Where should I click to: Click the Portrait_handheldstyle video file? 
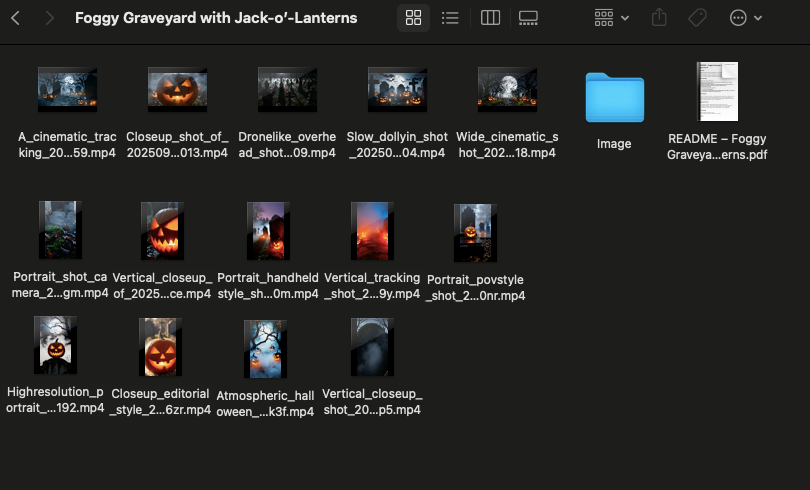pos(268,231)
